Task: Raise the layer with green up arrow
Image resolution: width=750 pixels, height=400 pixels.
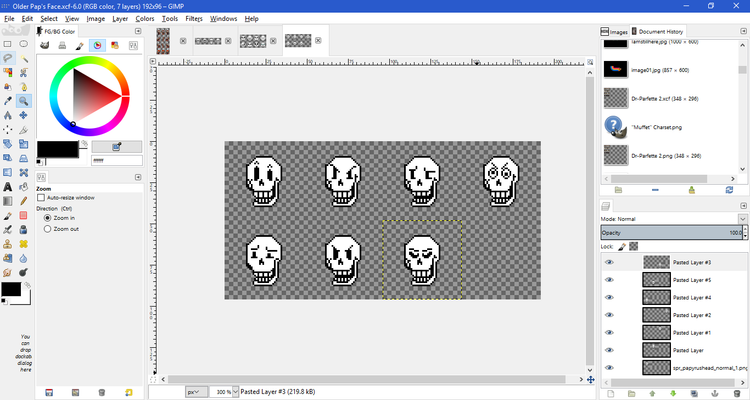Action: coord(652,394)
